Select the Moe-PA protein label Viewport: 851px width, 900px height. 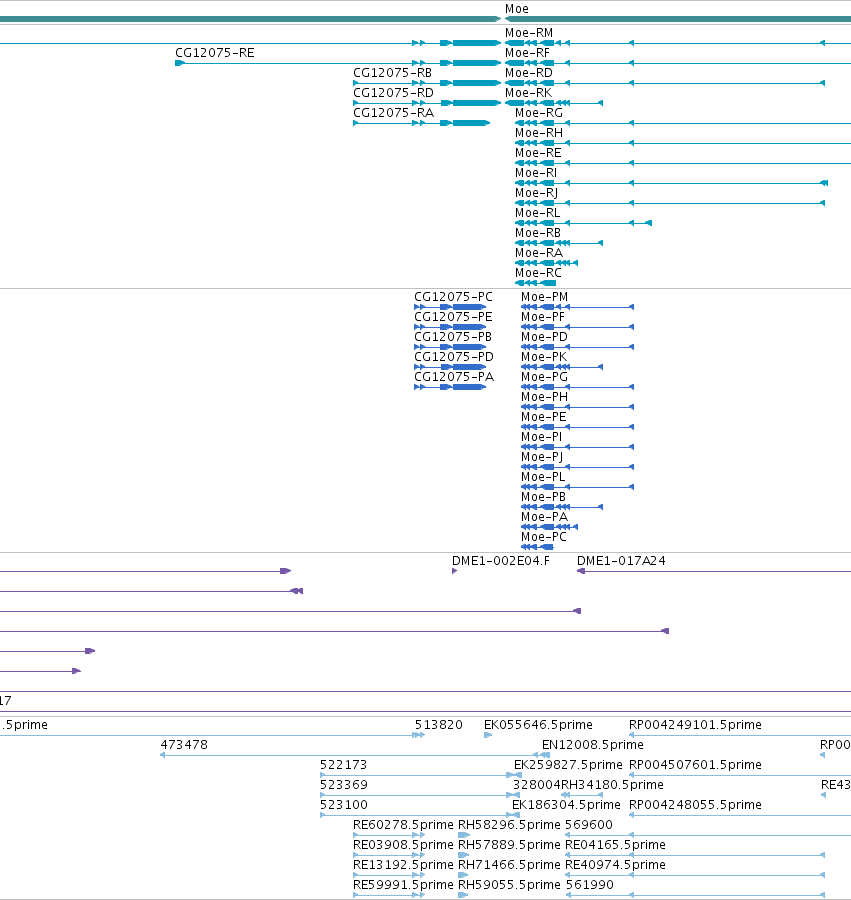(x=545, y=518)
